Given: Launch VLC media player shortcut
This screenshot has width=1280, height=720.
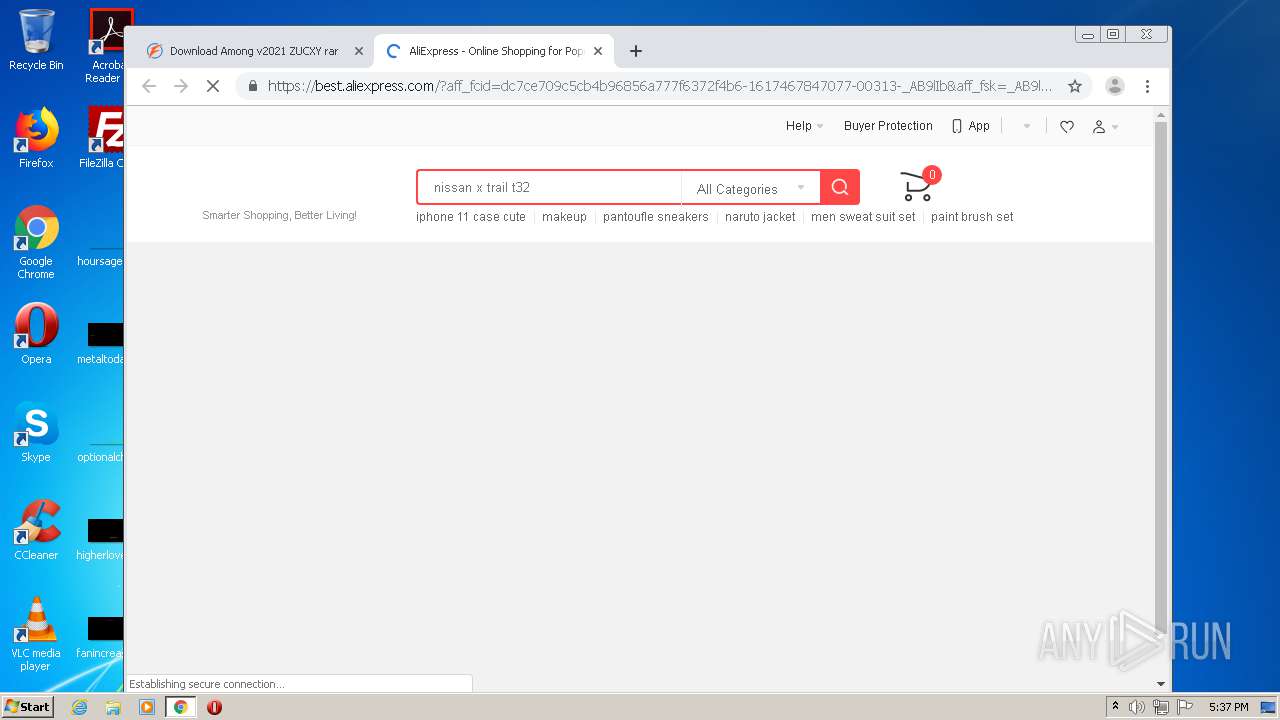Looking at the screenshot, I should coord(36,634).
